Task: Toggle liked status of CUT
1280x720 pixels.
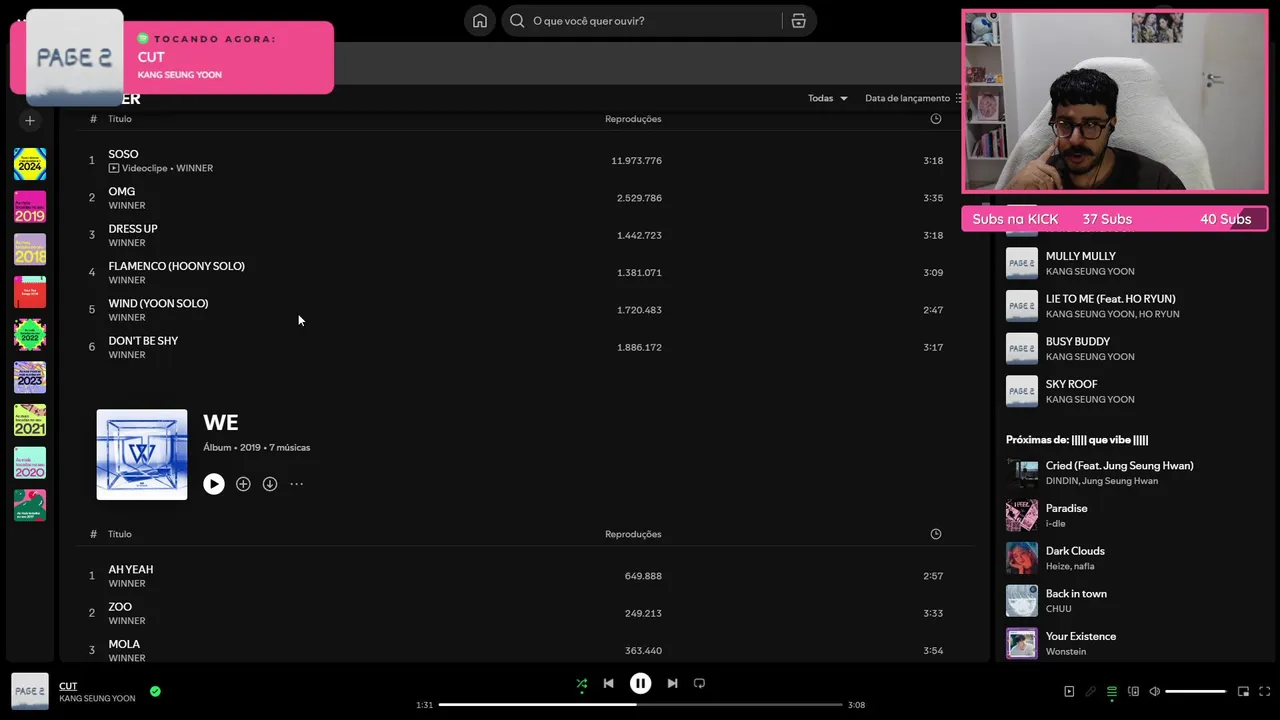Action: point(155,691)
